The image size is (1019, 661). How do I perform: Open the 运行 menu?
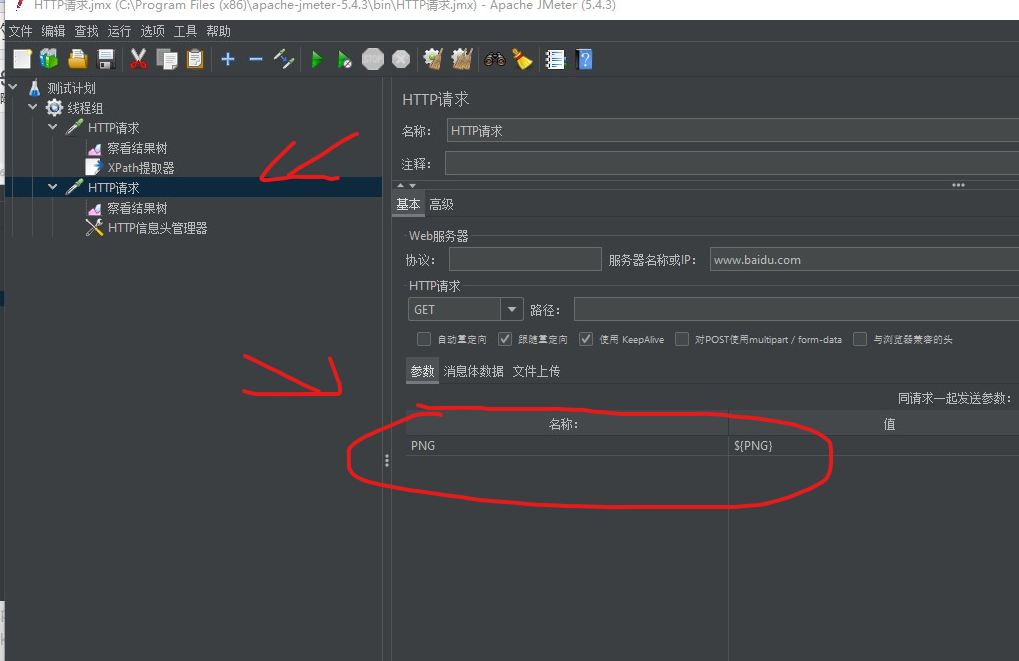click(119, 31)
